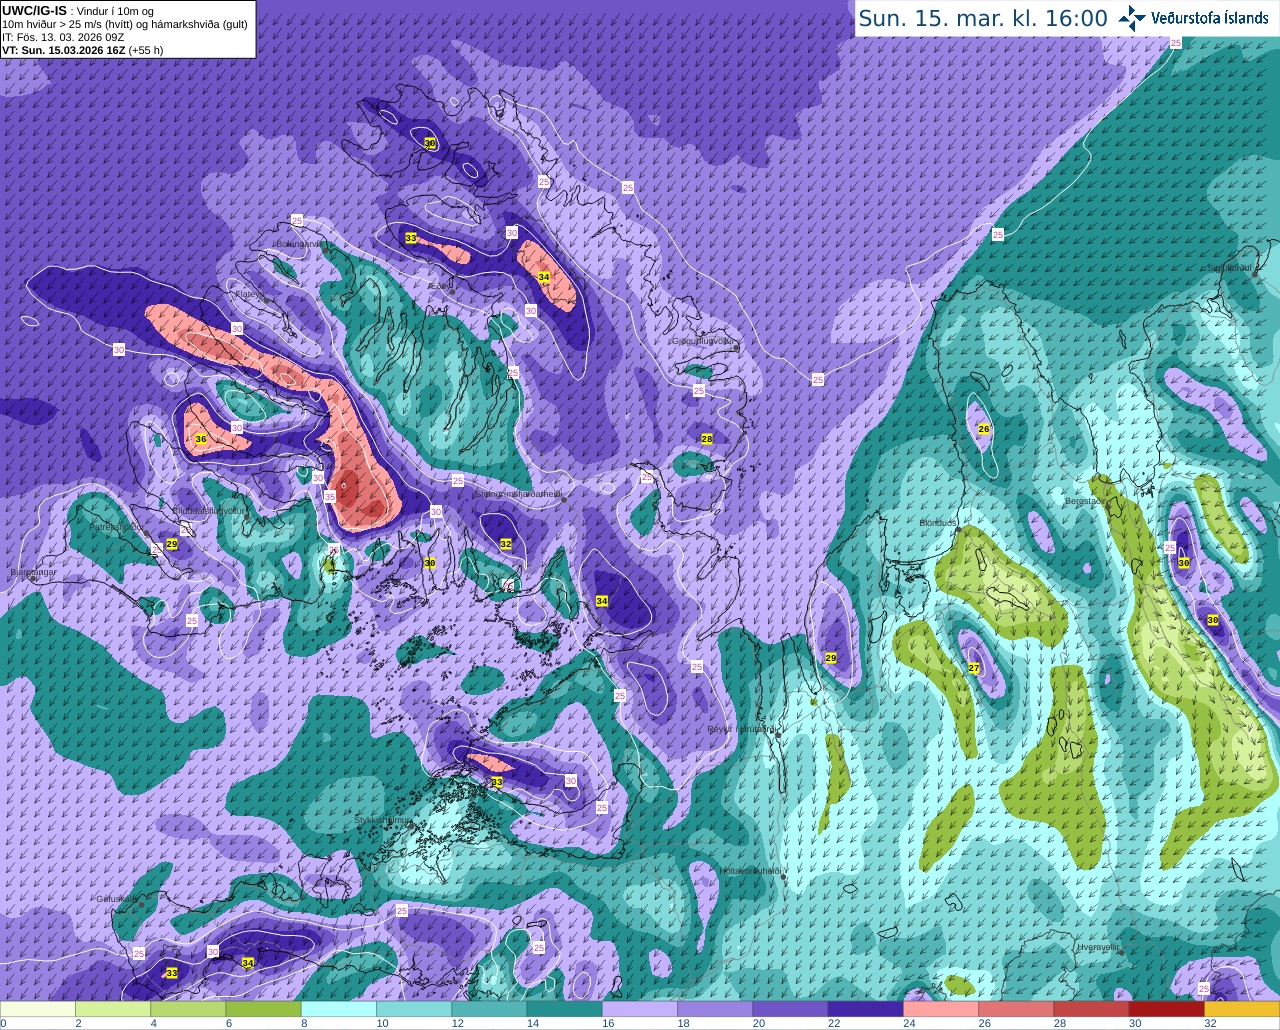Screen dimensions: 1280x1030
Task: Select the light cyan 8–10 legend swatch
Action: point(339,1009)
